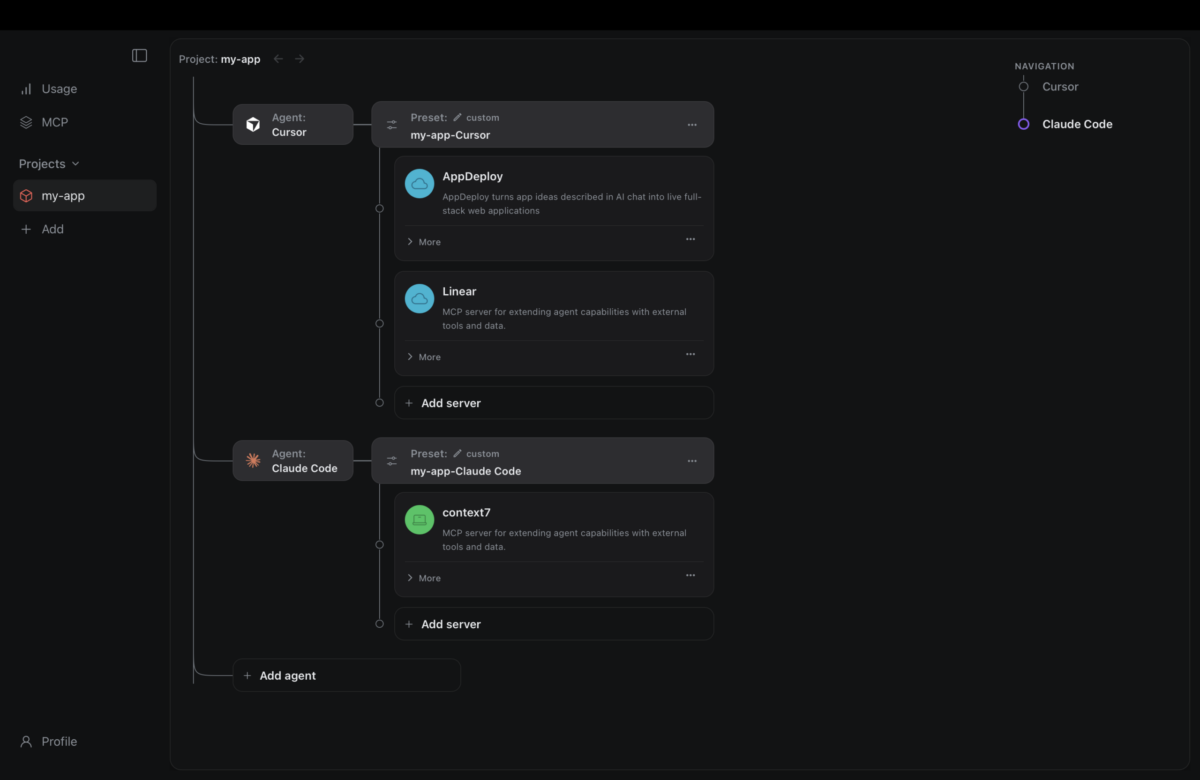1200x780 pixels.
Task: Click the "AppDeploy" server title
Action: tap(473, 177)
